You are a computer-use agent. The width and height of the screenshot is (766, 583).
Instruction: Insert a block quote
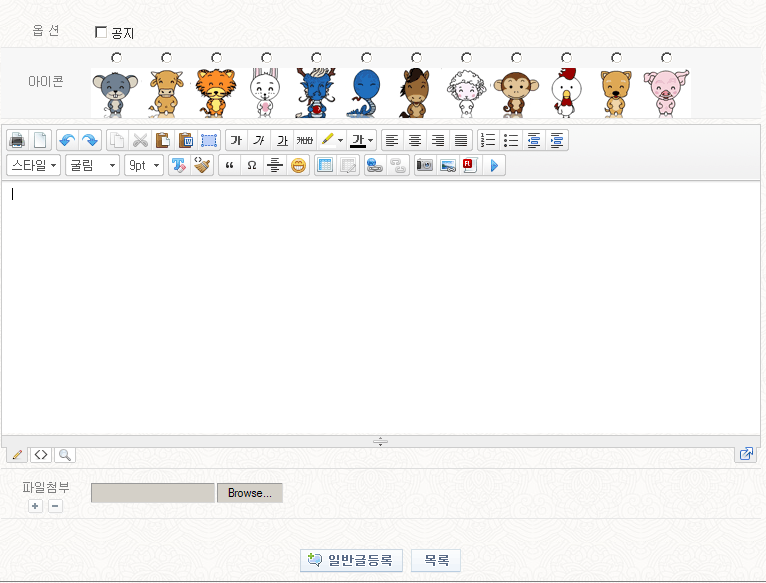(x=229, y=165)
